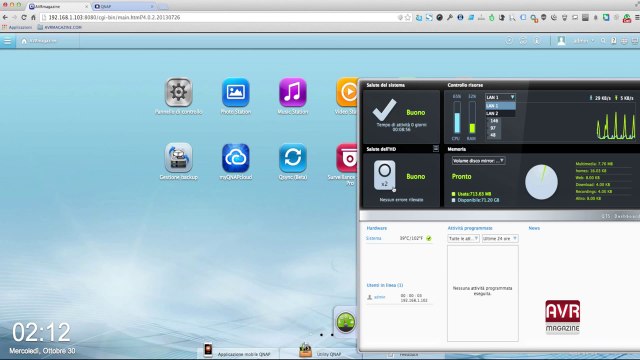Click the RAM usage bar
This screenshot has width=640, height=360.
(x=472, y=118)
